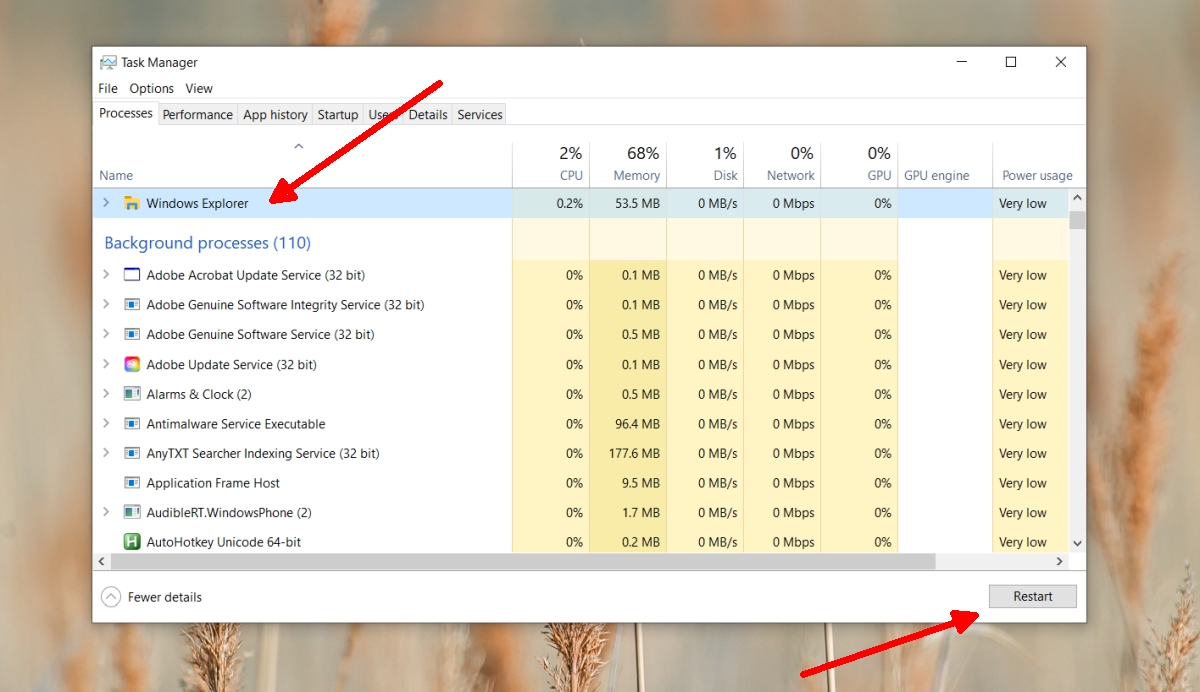Image resolution: width=1200 pixels, height=692 pixels.
Task: Switch to the Services tab
Action: pyautogui.click(x=480, y=115)
